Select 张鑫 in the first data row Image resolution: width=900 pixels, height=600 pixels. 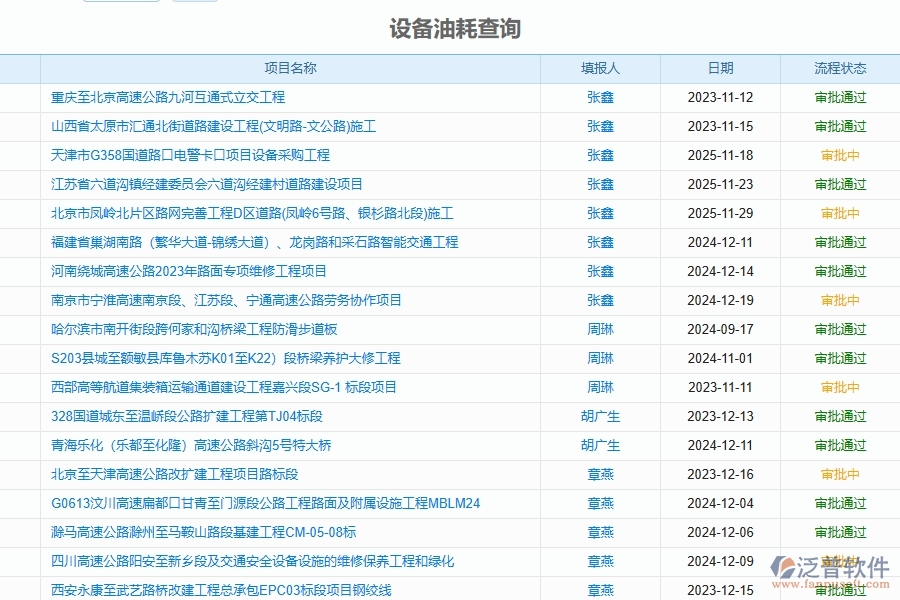tap(600, 98)
